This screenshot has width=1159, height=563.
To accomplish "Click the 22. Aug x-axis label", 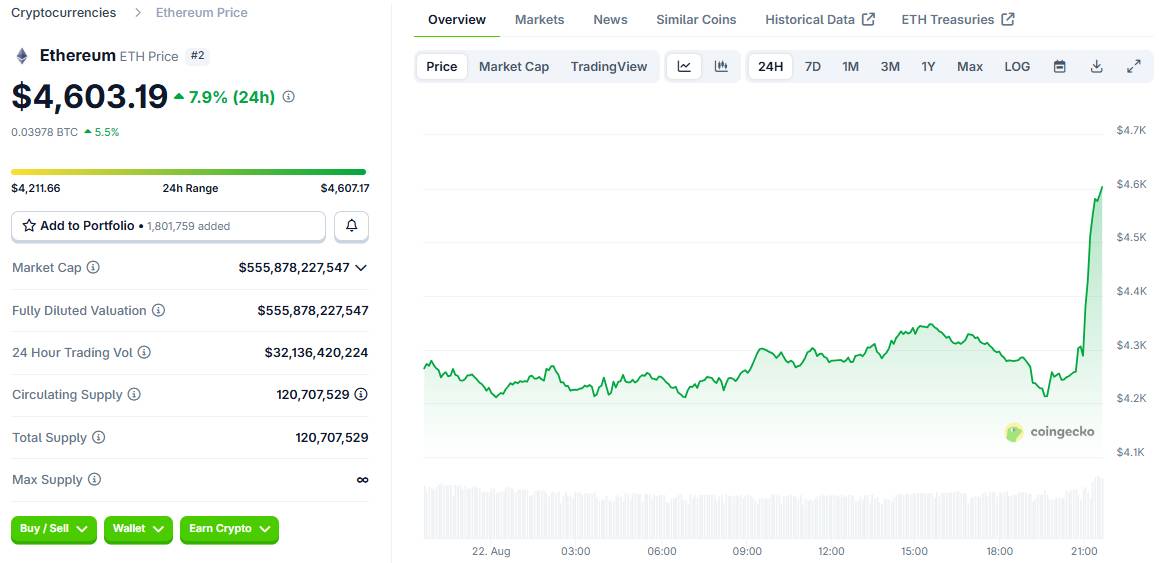I will pos(491,551).
